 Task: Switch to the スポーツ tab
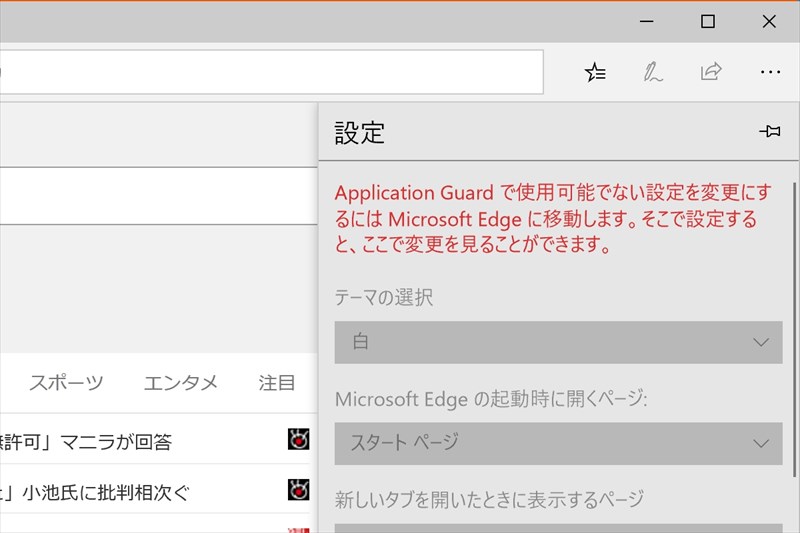[x=66, y=383]
